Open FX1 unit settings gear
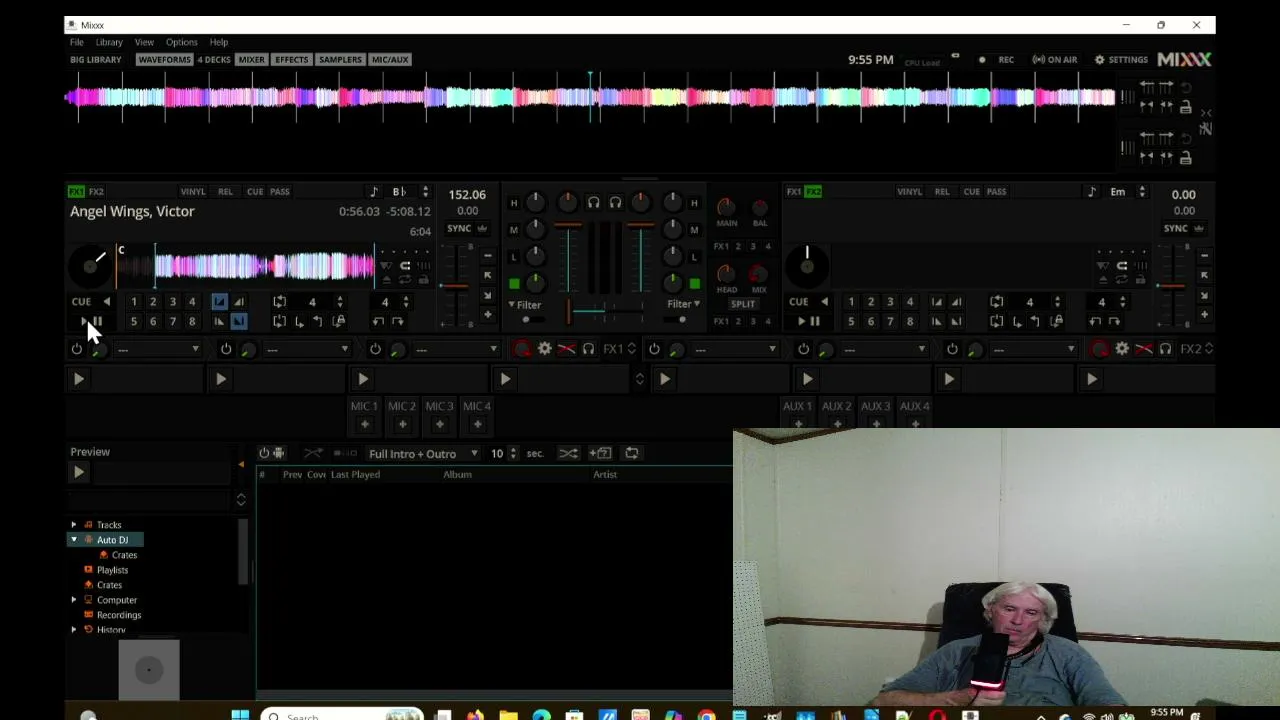Viewport: 1280px width, 720px height. [544, 349]
